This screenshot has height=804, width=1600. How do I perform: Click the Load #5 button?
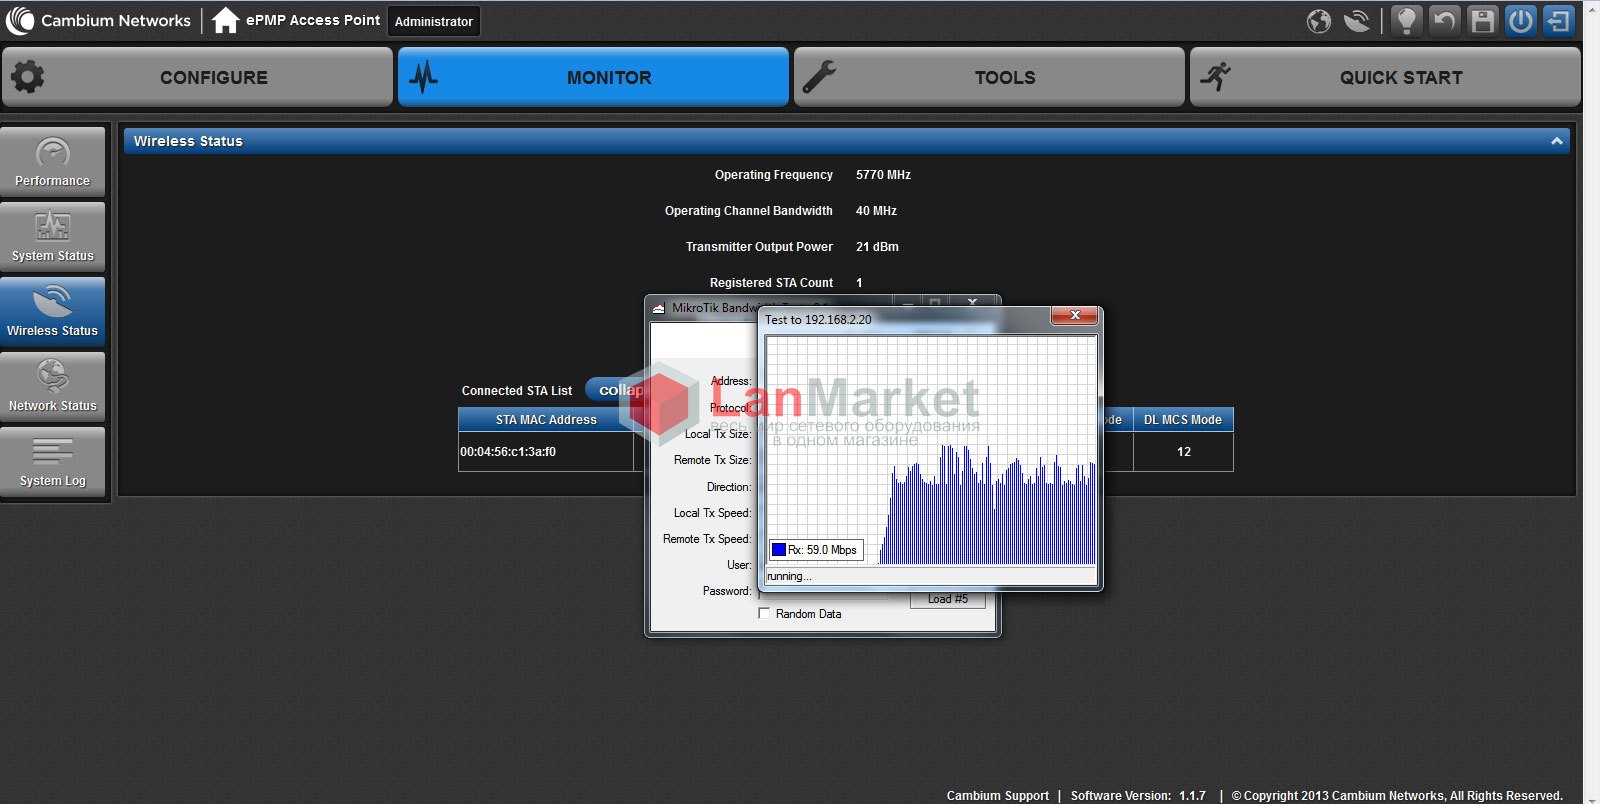pos(947,599)
